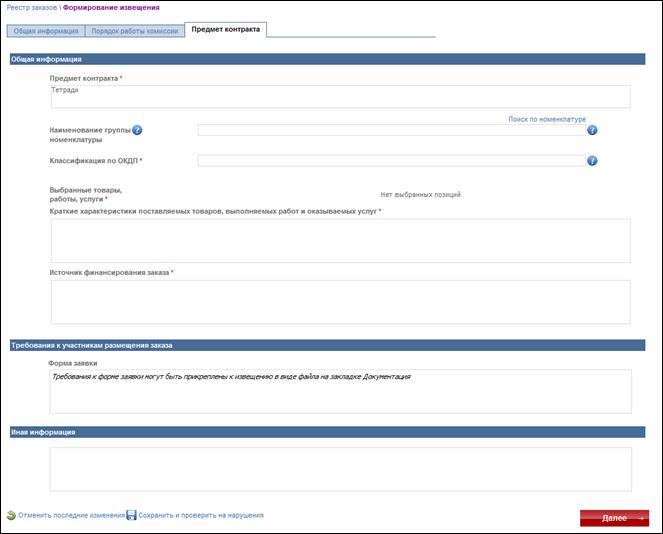Focus the 'Иная информация' text area
The height and width of the screenshot is (534, 663).
[341, 469]
